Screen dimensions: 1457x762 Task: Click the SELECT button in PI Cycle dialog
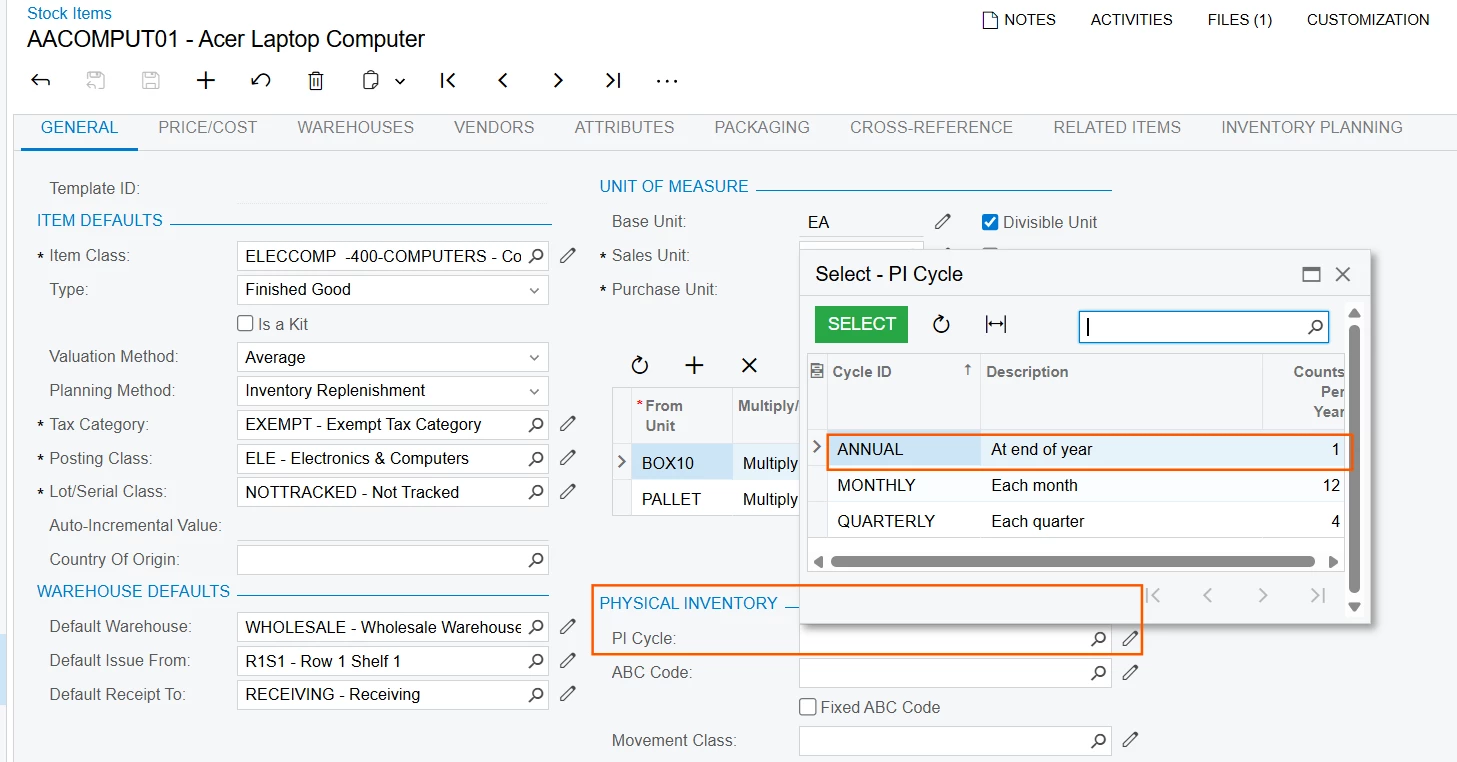pyautogui.click(x=861, y=324)
